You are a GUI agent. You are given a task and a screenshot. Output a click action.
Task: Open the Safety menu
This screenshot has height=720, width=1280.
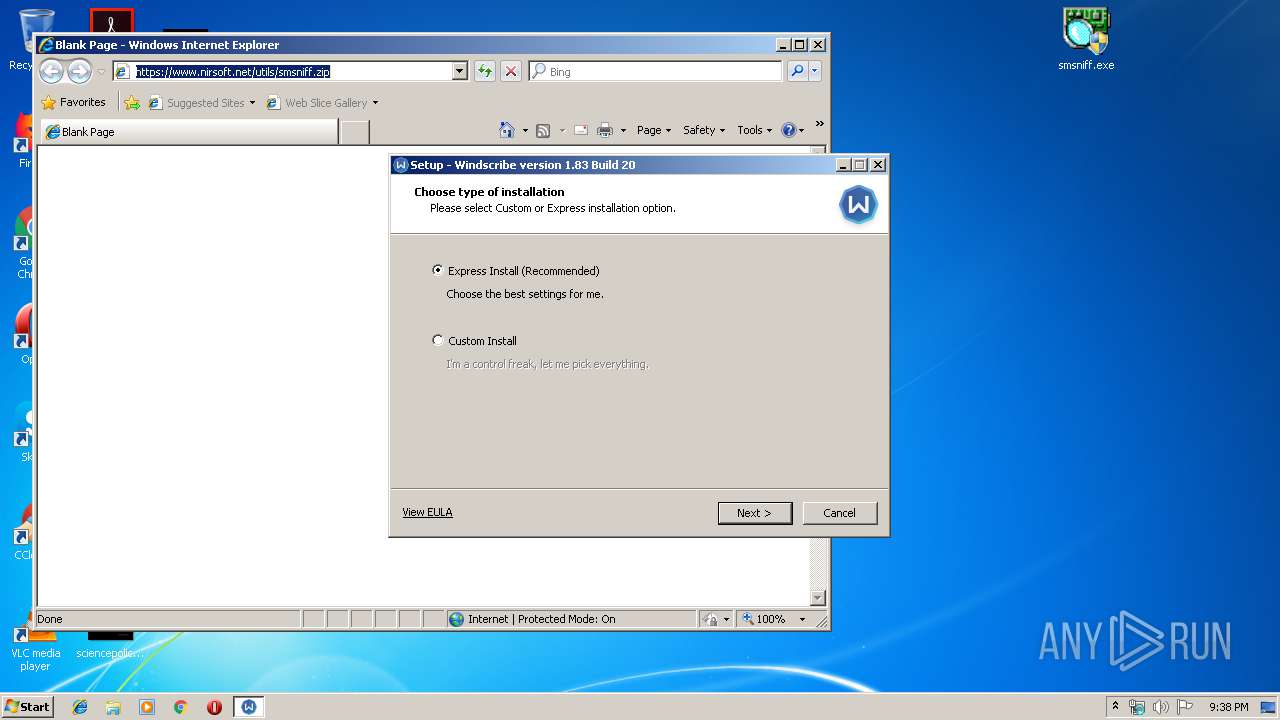[704, 130]
